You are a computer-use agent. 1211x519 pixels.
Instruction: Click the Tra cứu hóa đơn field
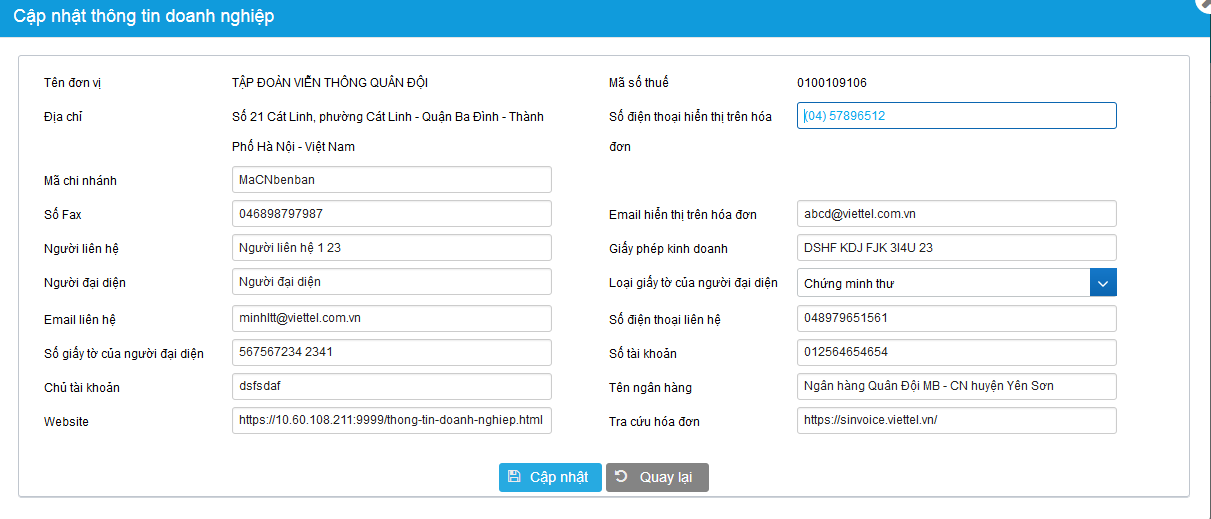coord(956,421)
